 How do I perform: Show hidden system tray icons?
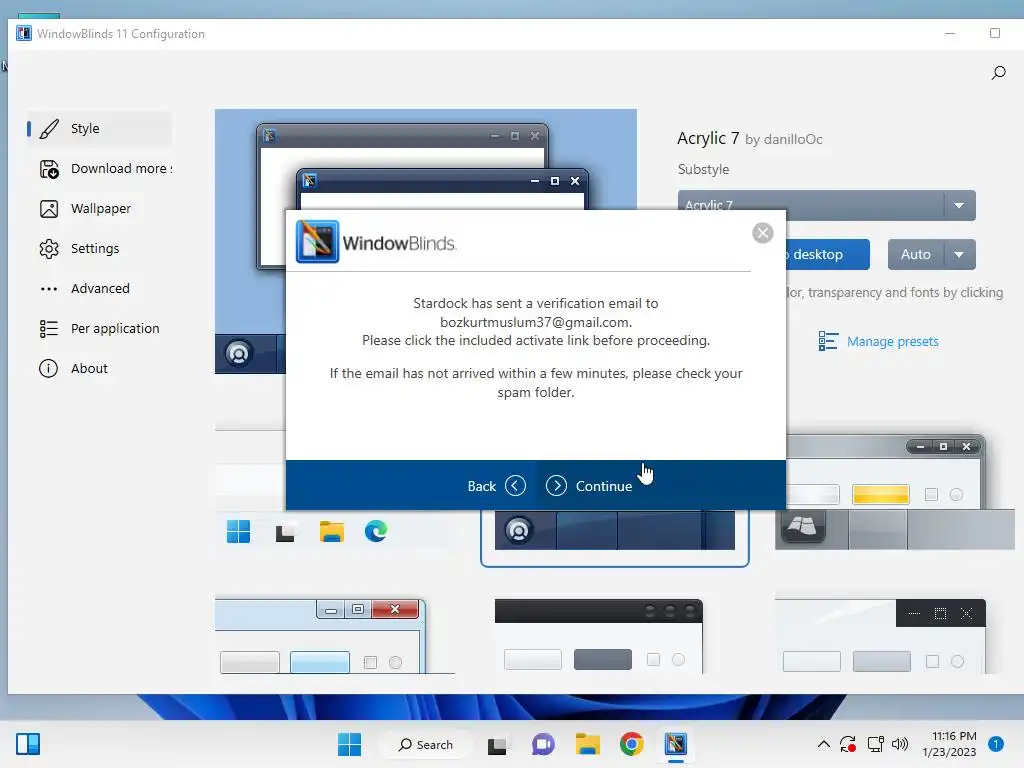[824, 744]
